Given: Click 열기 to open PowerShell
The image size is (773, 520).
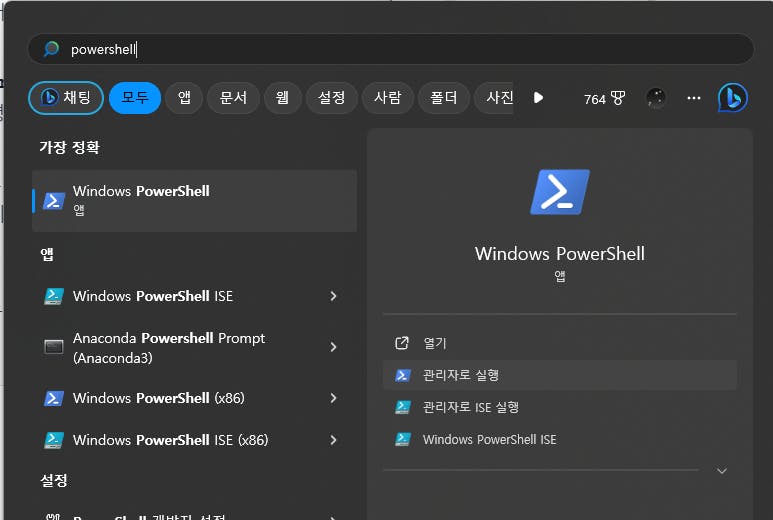Looking at the screenshot, I should click(560, 343).
